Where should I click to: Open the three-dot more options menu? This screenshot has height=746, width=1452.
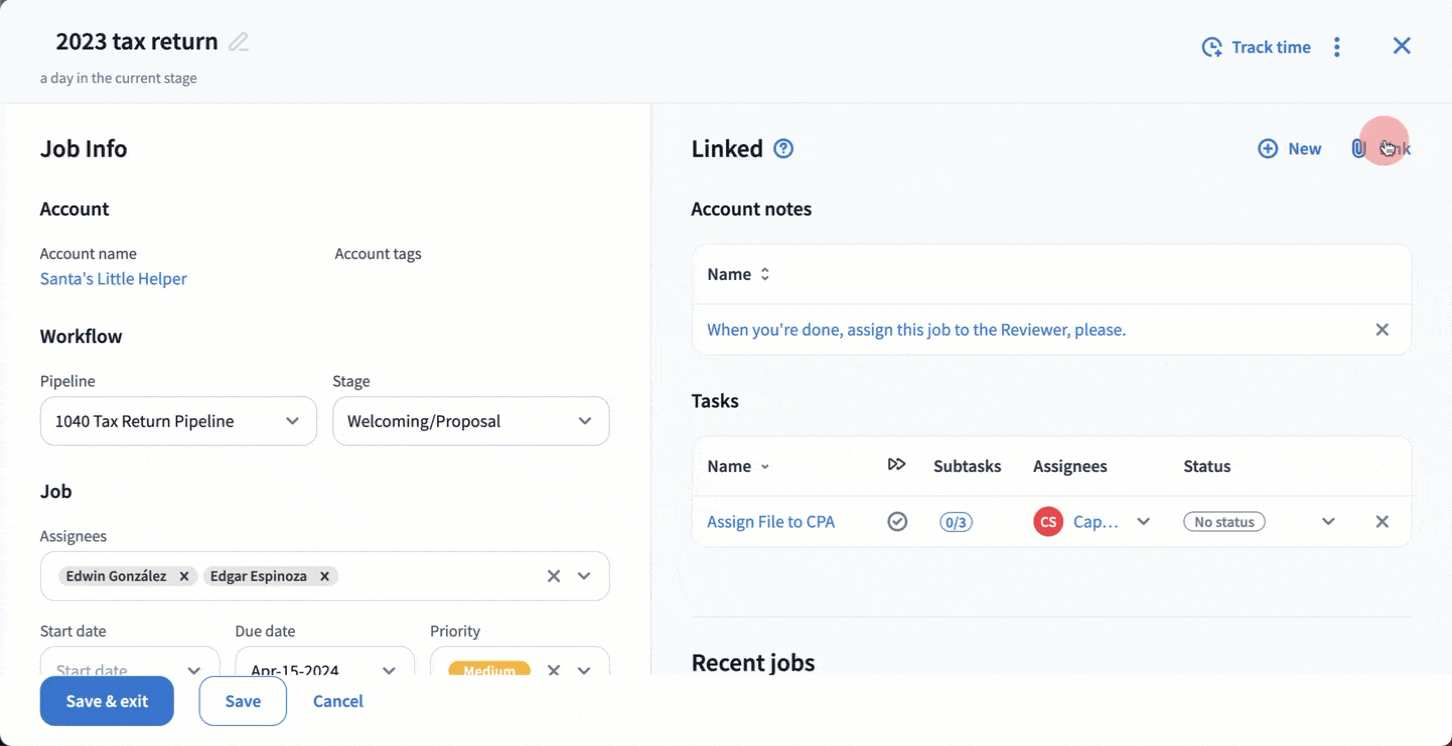point(1337,47)
